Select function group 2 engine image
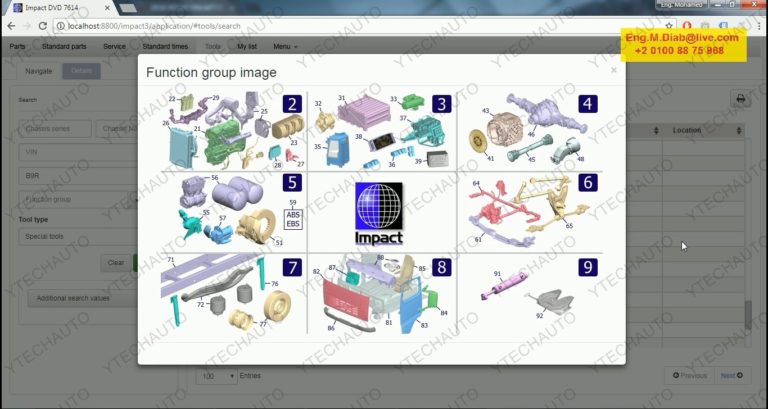The image size is (768, 409). coord(232,130)
